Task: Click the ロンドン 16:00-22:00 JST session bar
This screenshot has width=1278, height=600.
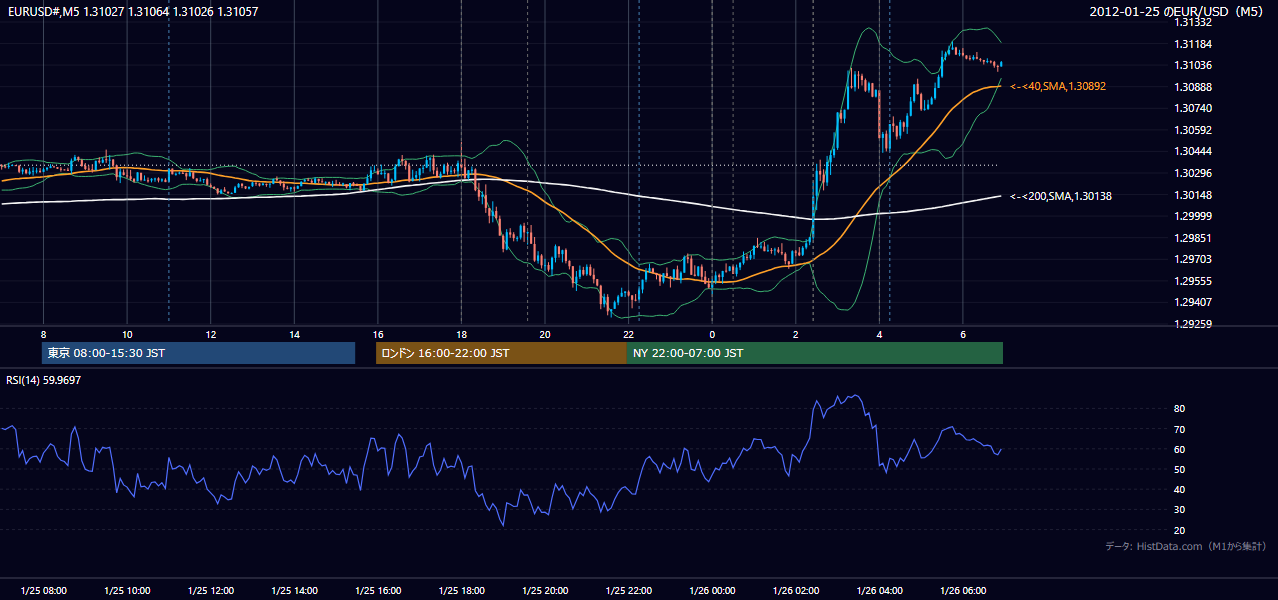Action: tap(501, 353)
